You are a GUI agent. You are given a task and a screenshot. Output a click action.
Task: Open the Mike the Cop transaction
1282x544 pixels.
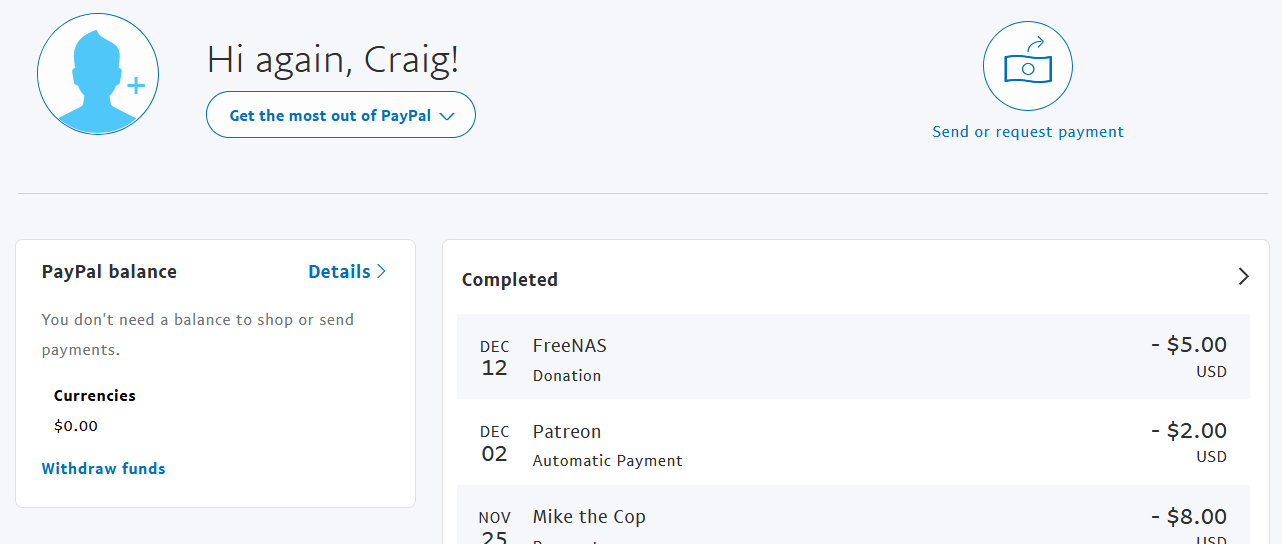click(x=853, y=515)
